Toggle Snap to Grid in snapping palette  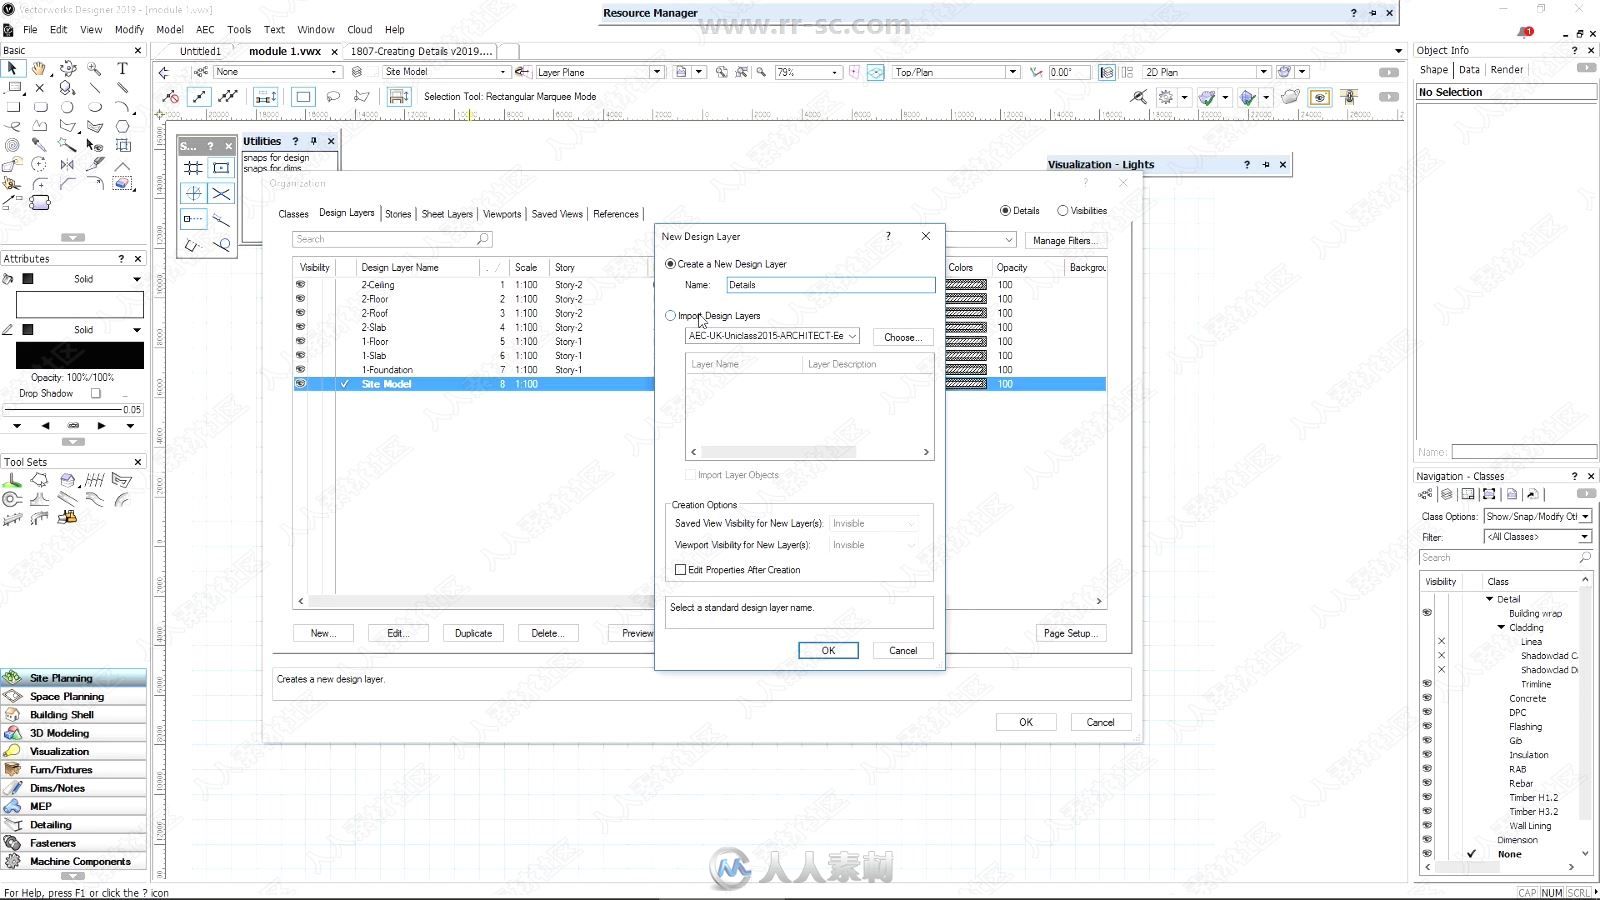tap(193, 168)
